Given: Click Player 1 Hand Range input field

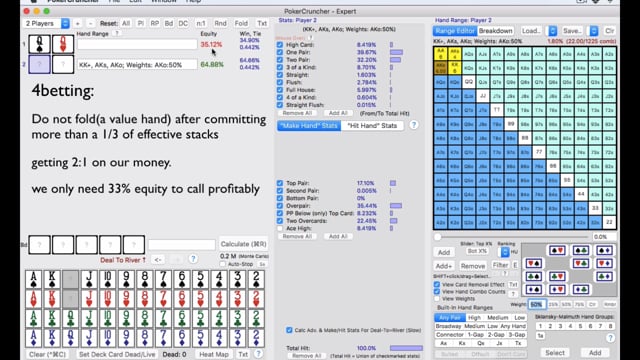Looking at the screenshot, I should click(x=137, y=44).
